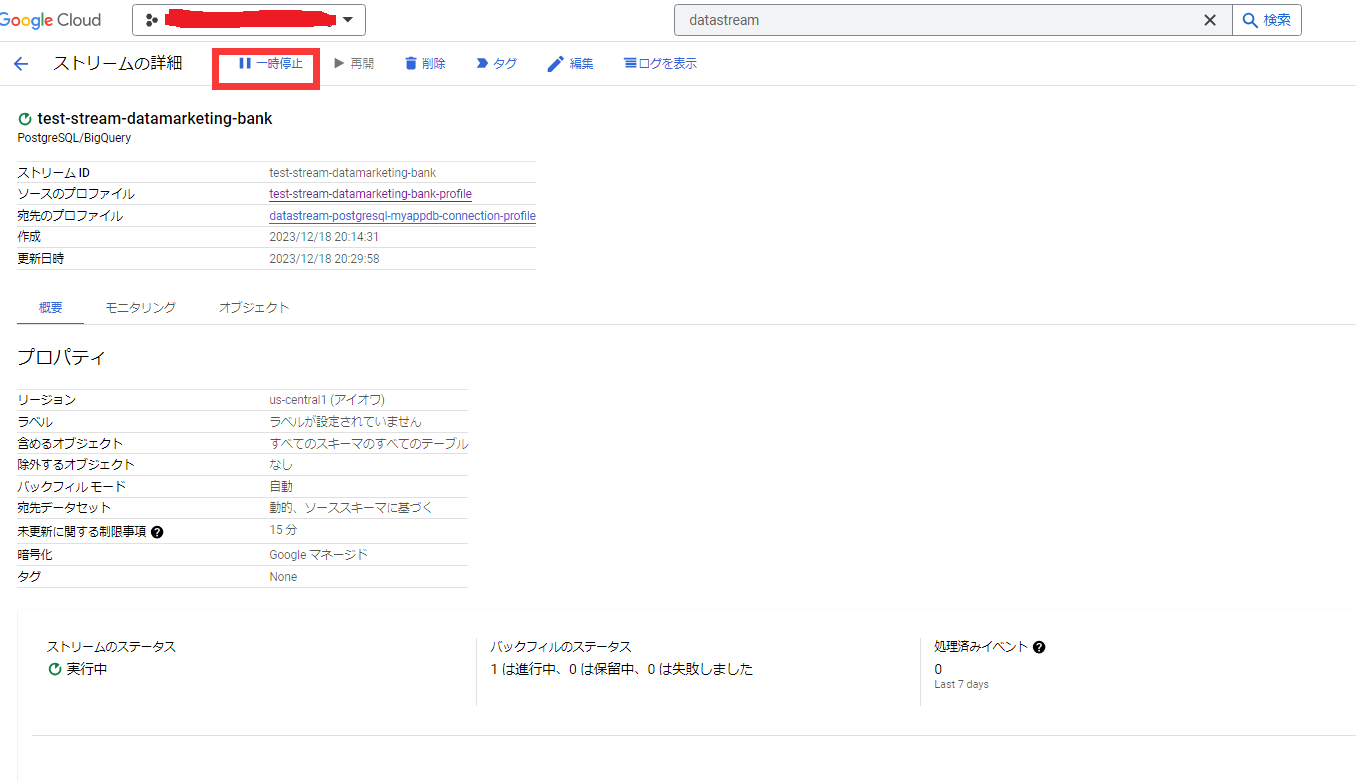The height and width of the screenshot is (782, 1356).
Task: Click the ストリーム ID value text
Action: pyautogui.click(x=352, y=173)
